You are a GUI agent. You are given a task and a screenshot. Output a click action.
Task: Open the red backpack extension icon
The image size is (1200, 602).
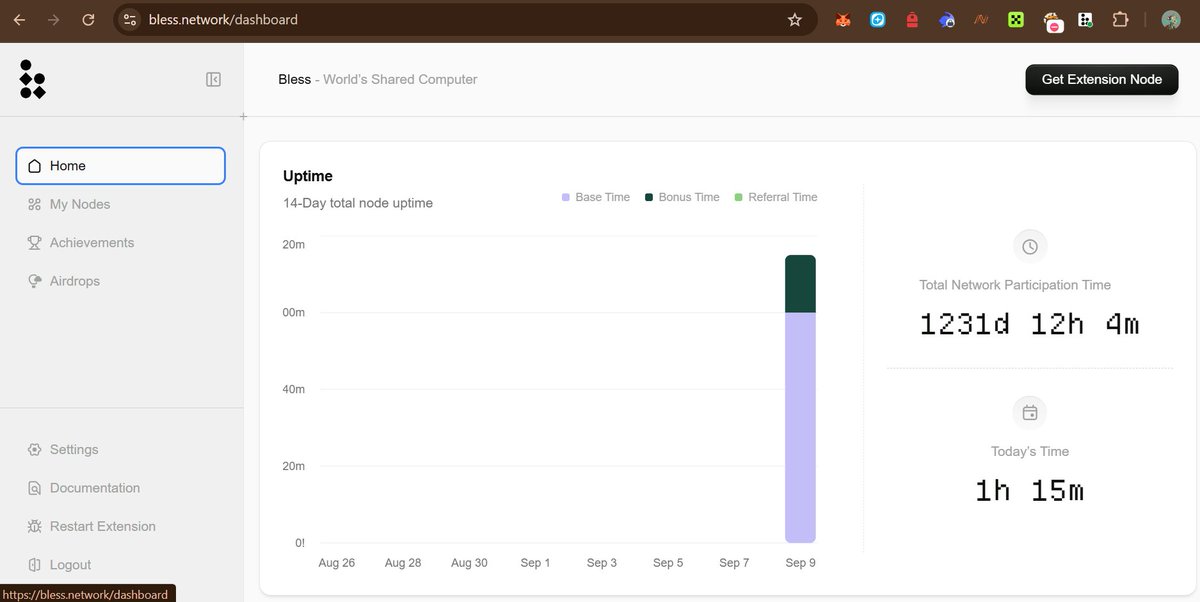[x=912, y=19]
